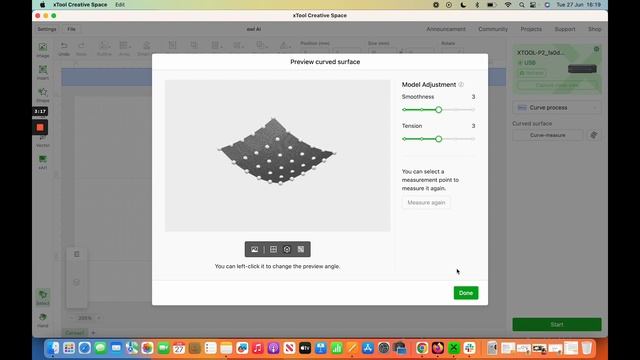Open the File menu in xTool

point(71,29)
